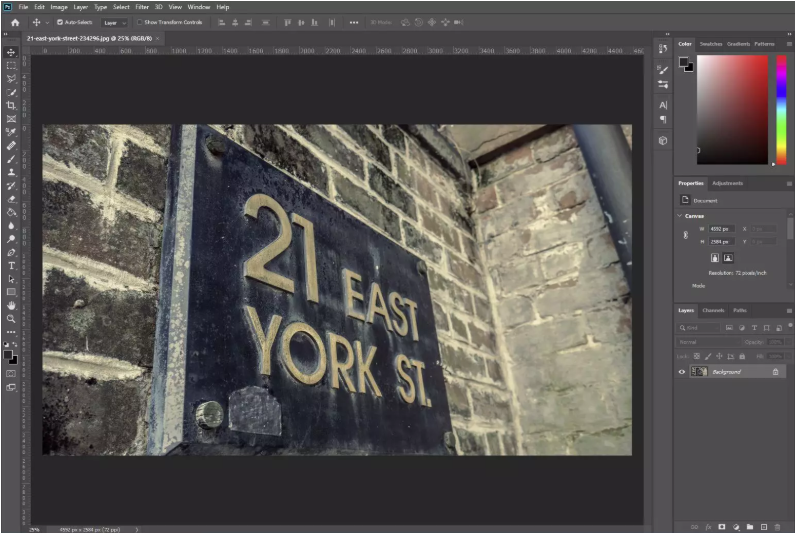Screen dimensions: 795x533
Task: Enable Show Transform Controls checkbox
Action: (139, 22)
